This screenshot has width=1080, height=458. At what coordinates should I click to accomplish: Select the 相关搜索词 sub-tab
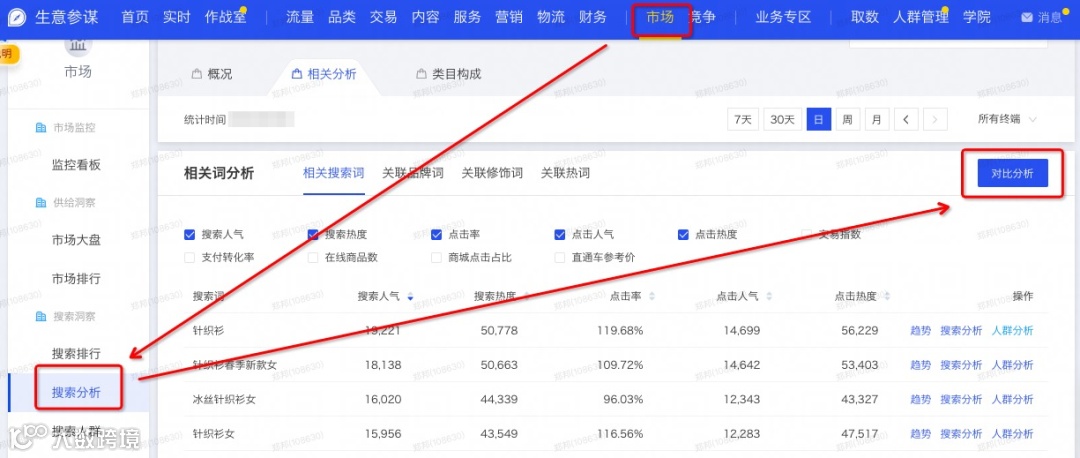(333, 173)
